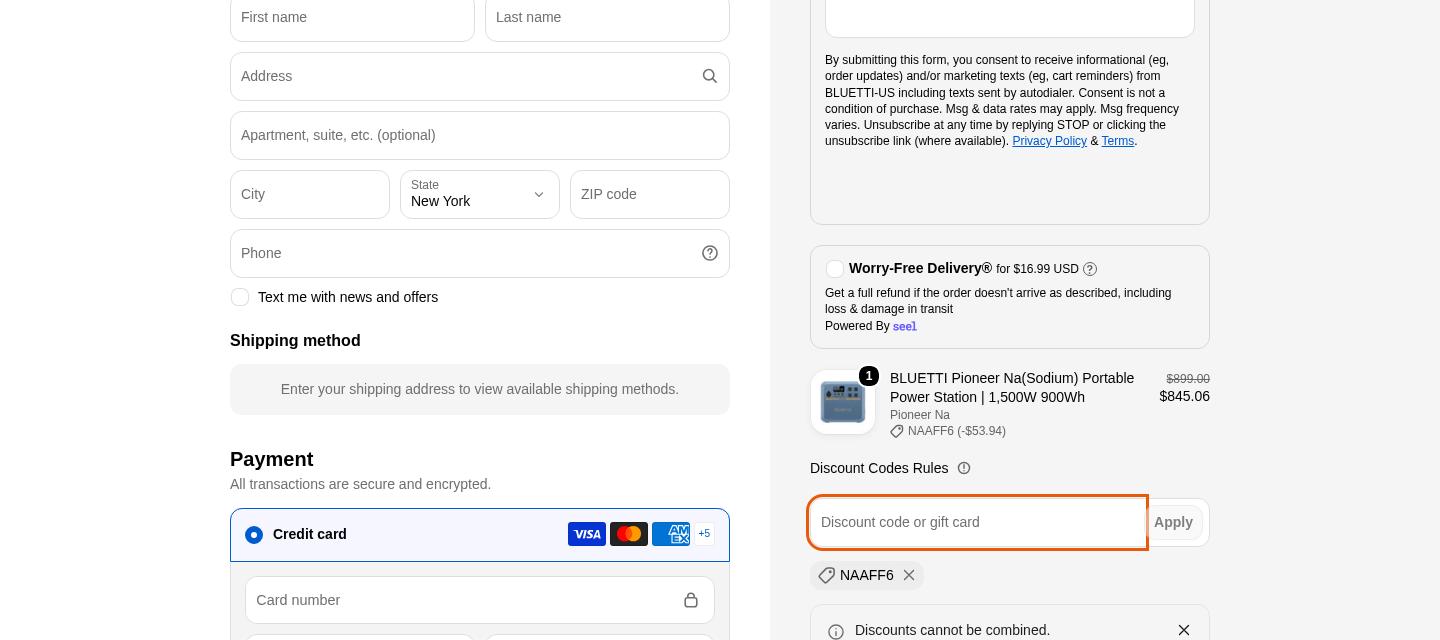
Task: Click the ZIP code field
Action: [x=650, y=194]
